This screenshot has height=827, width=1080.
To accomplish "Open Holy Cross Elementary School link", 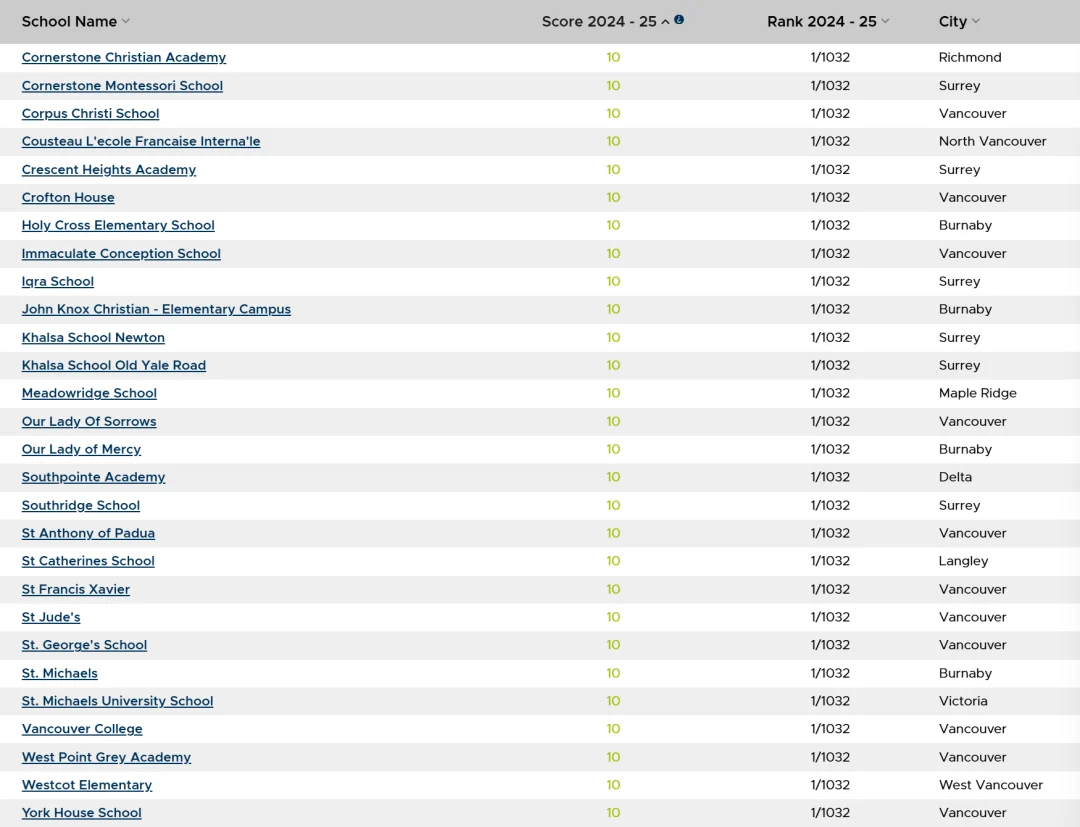I will coord(118,225).
